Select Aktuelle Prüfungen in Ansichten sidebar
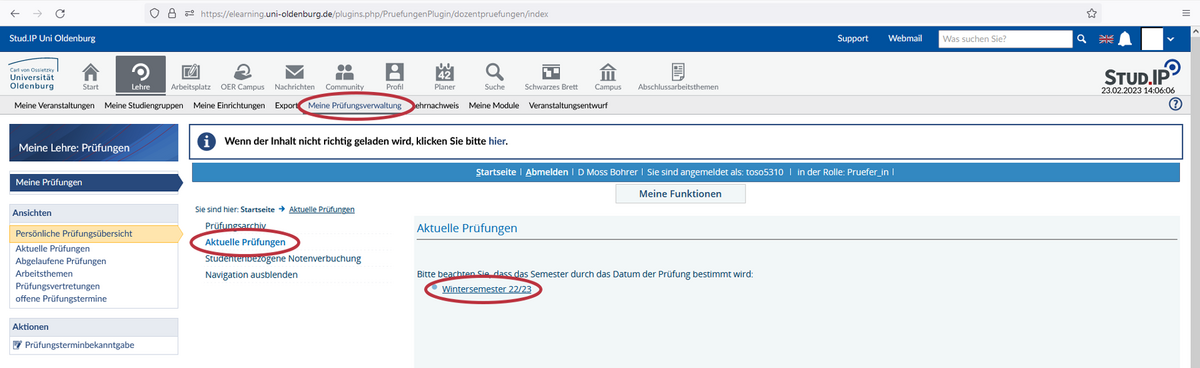The width and height of the screenshot is (1200, 368). tap(53, 248)
